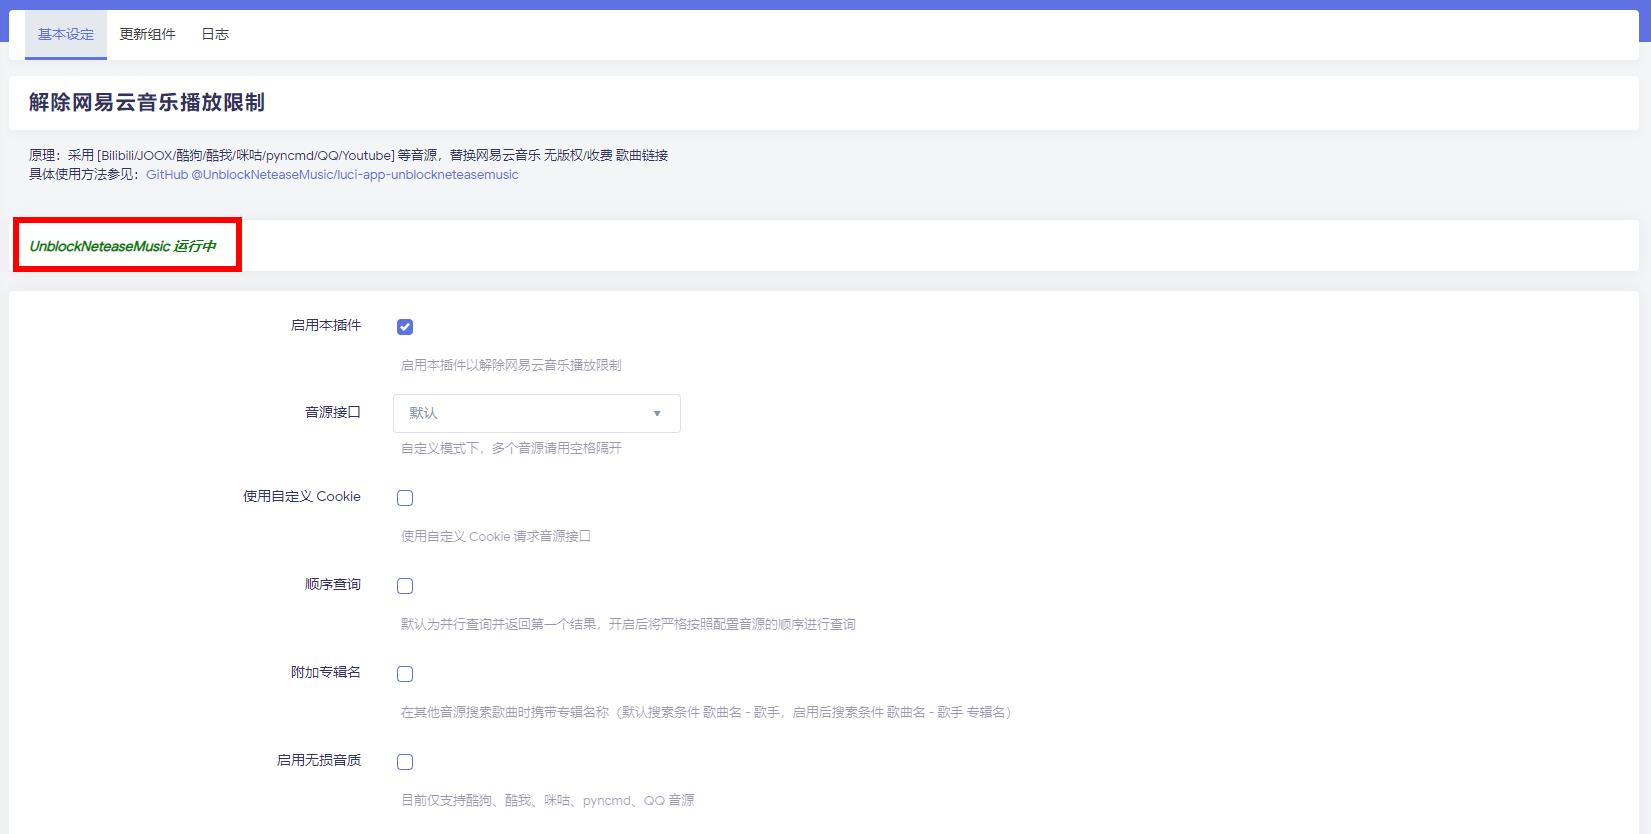The height and width of the screenshot is (834, 1651).
Task: Uncheck the 启用本插件 checkbox
Action: [x=405, y=327]
